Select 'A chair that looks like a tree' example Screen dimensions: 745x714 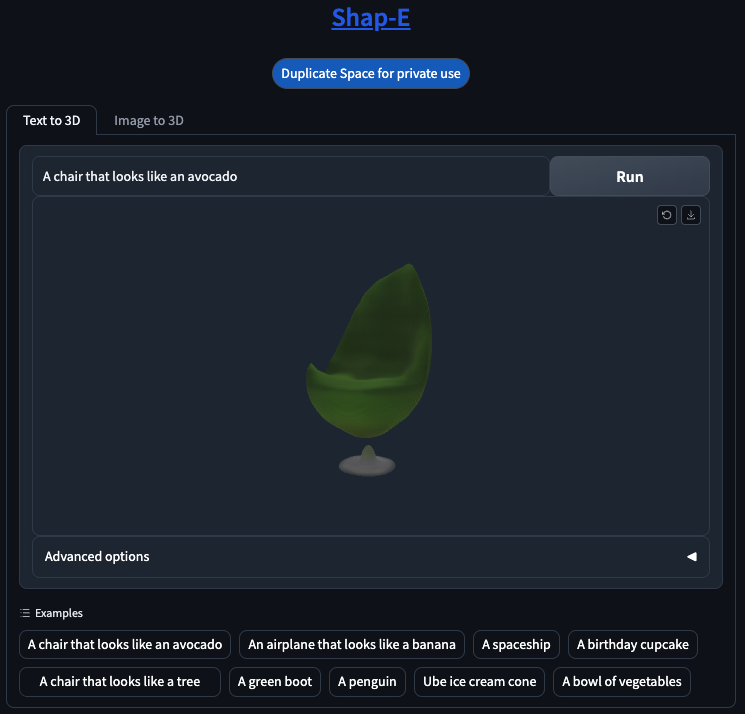click(x=120, y=682)
